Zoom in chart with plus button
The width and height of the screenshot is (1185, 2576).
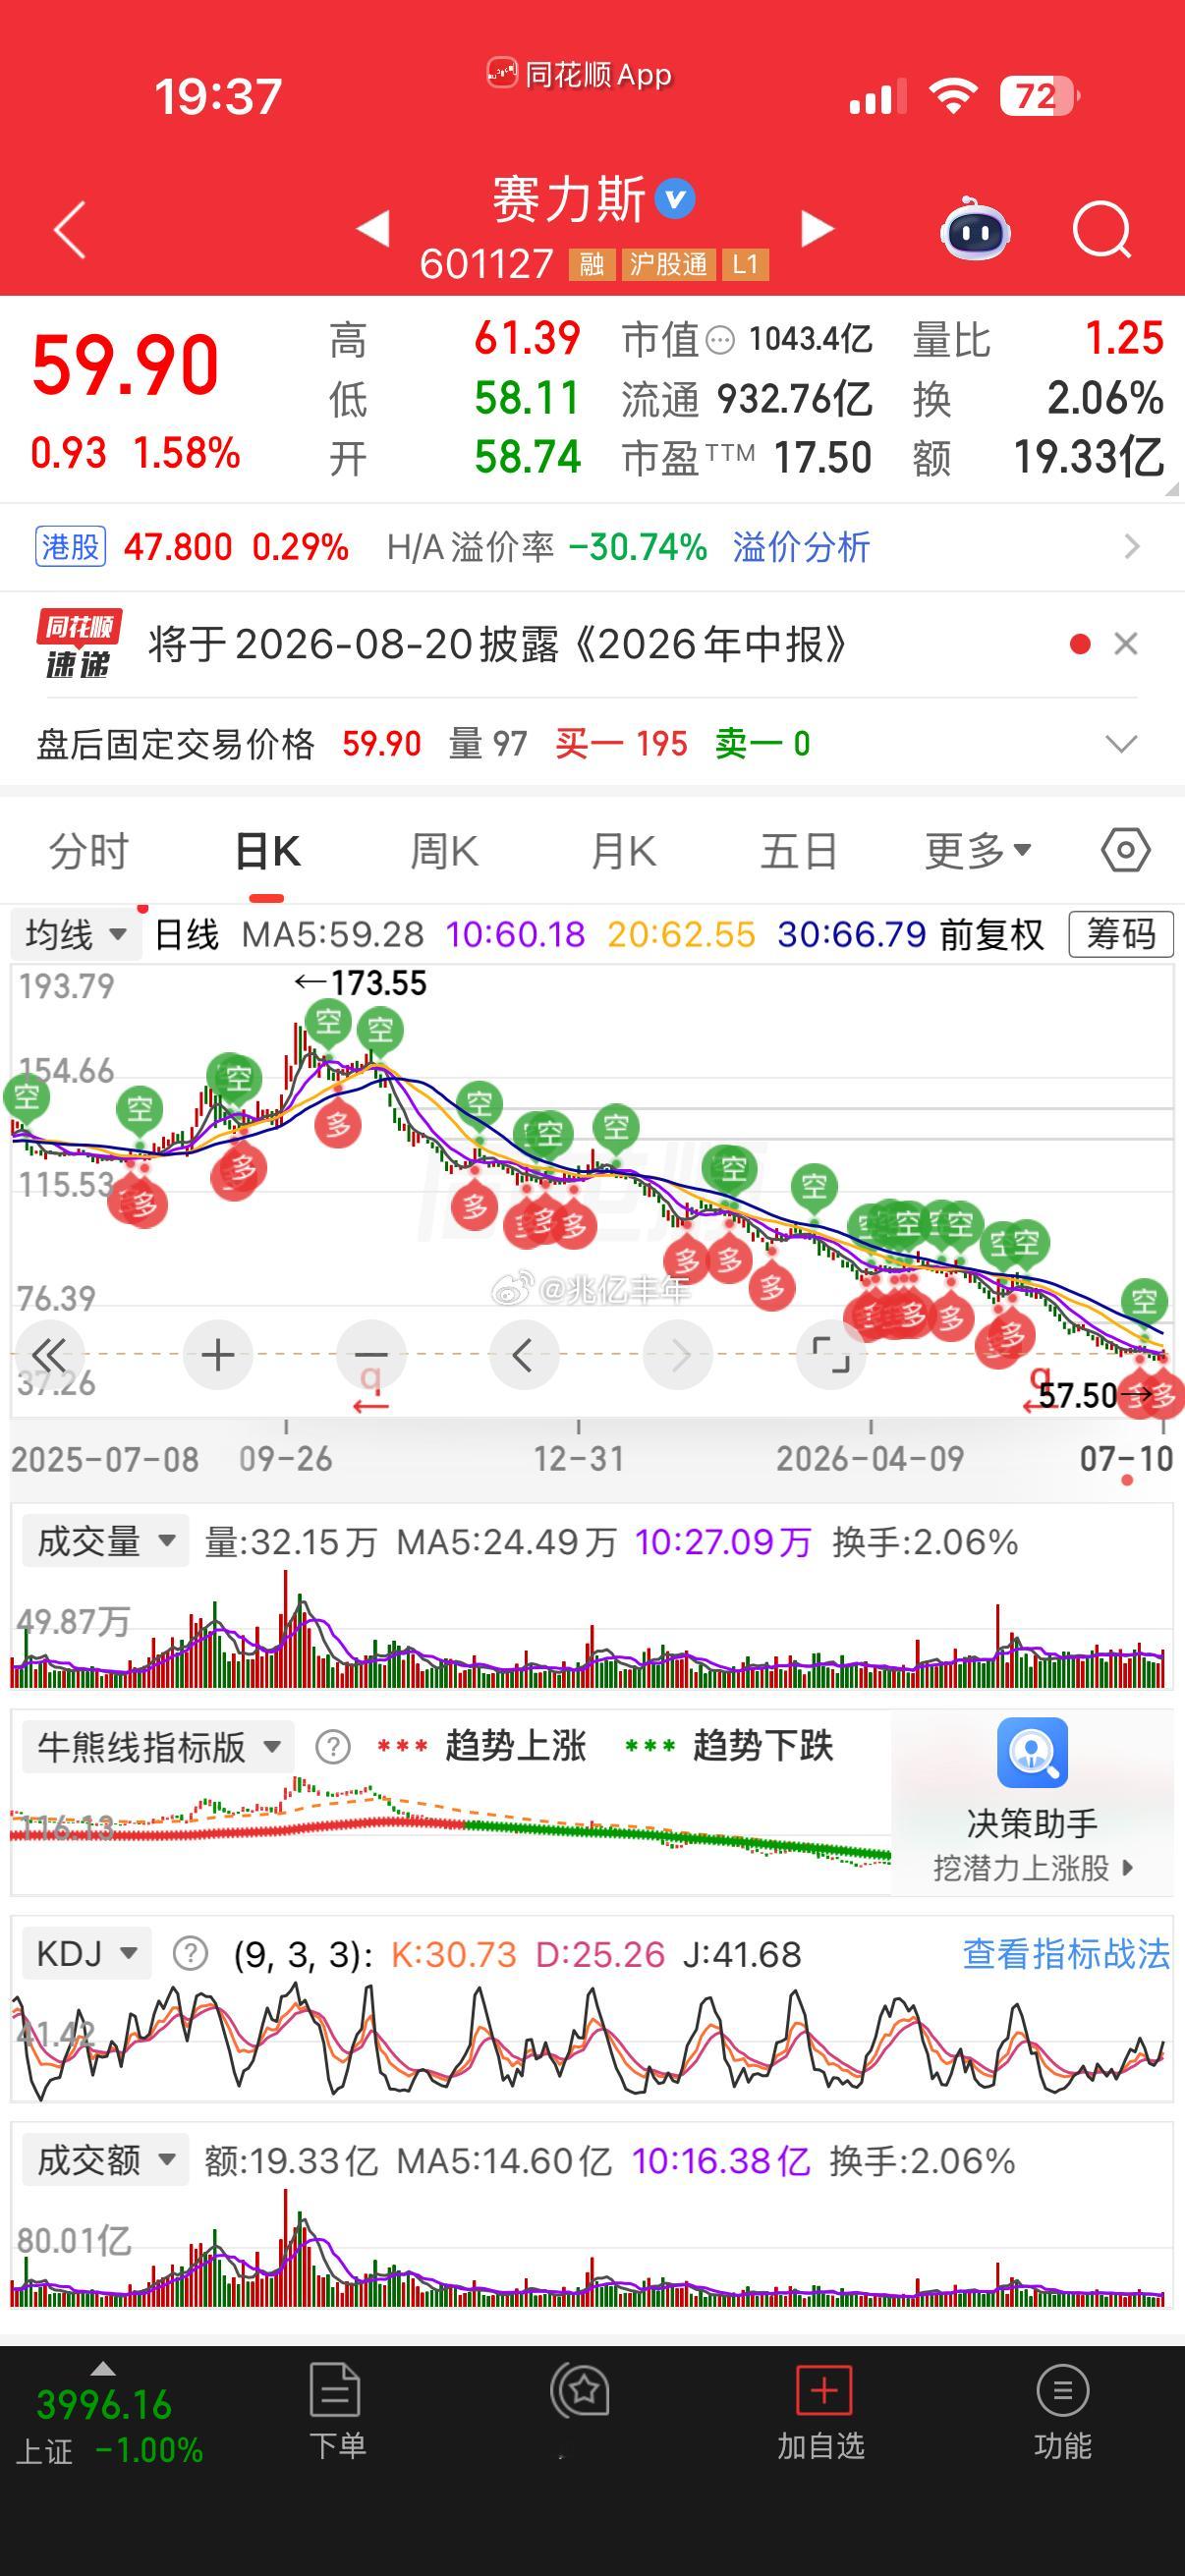218,1355
